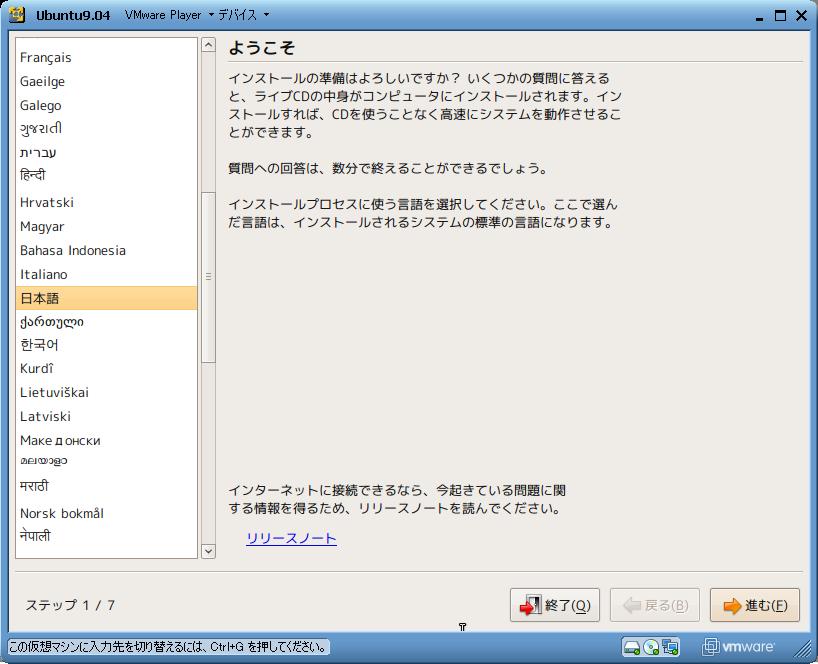Image resolution: width=818 pixels, height=664 pixels.
Task: Click the language list scrollbar thumb
Action: [208, 276]
